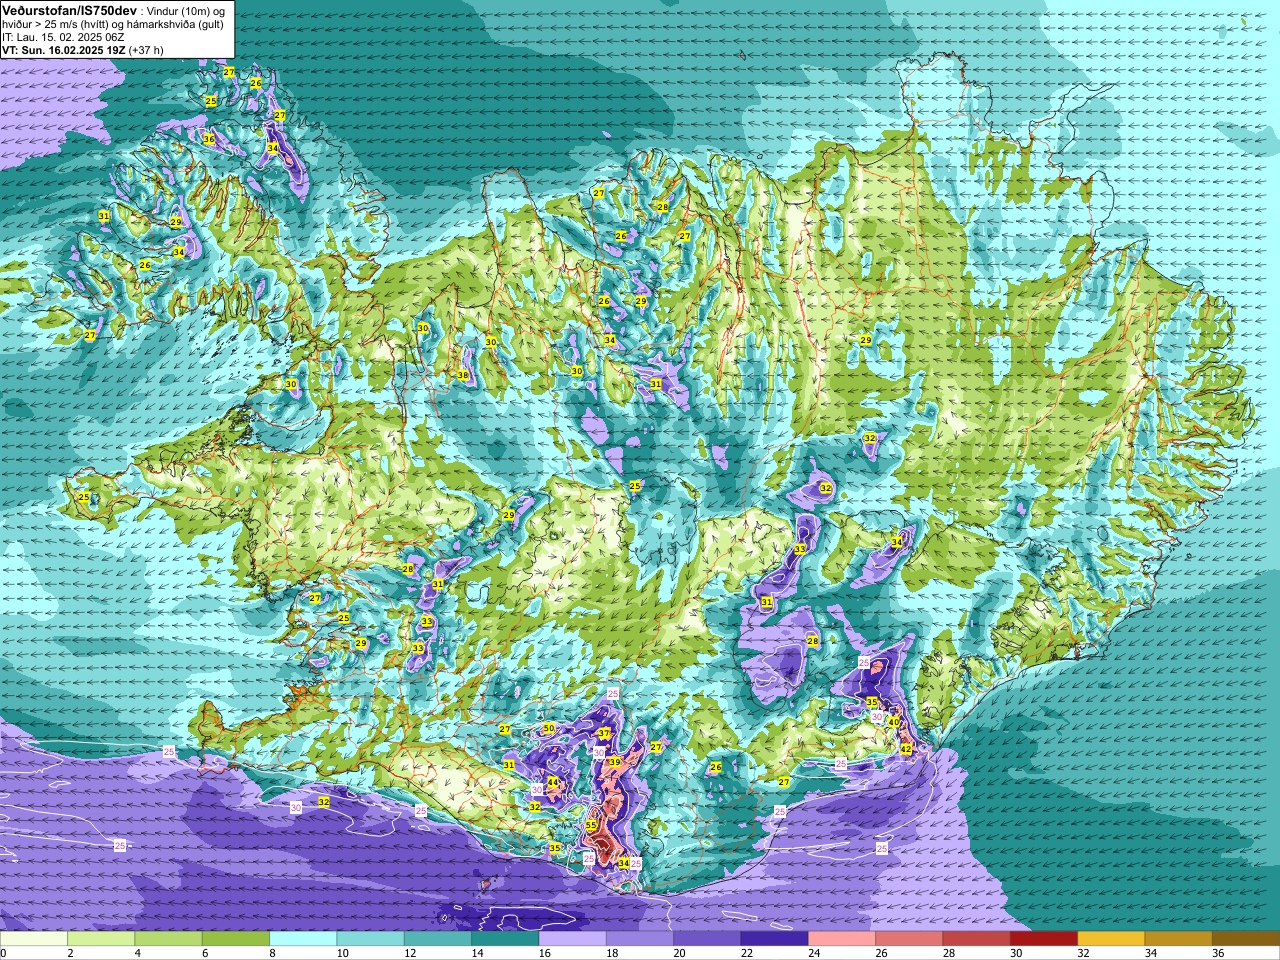The width and height of the screenshot is (1280, 960).
Task: Click the 16–18 m/s lavender legend swatch
Action: coord(572,939)
